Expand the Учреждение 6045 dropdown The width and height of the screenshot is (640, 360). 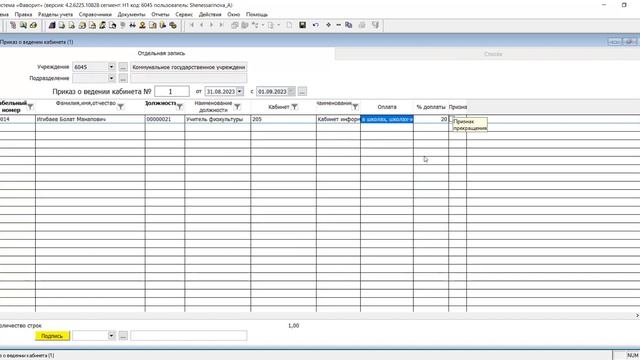click(111, 67)
